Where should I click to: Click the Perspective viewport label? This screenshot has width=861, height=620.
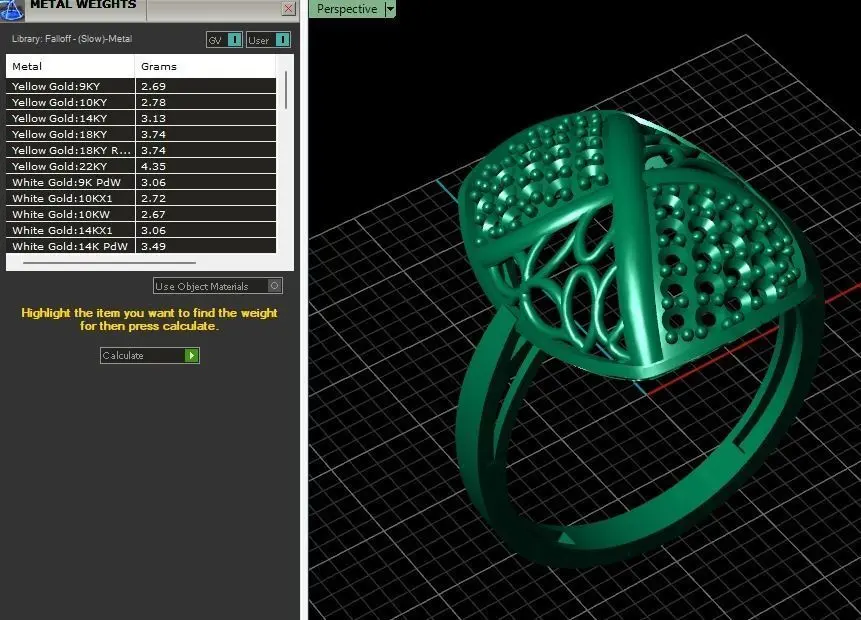point(347,9)
